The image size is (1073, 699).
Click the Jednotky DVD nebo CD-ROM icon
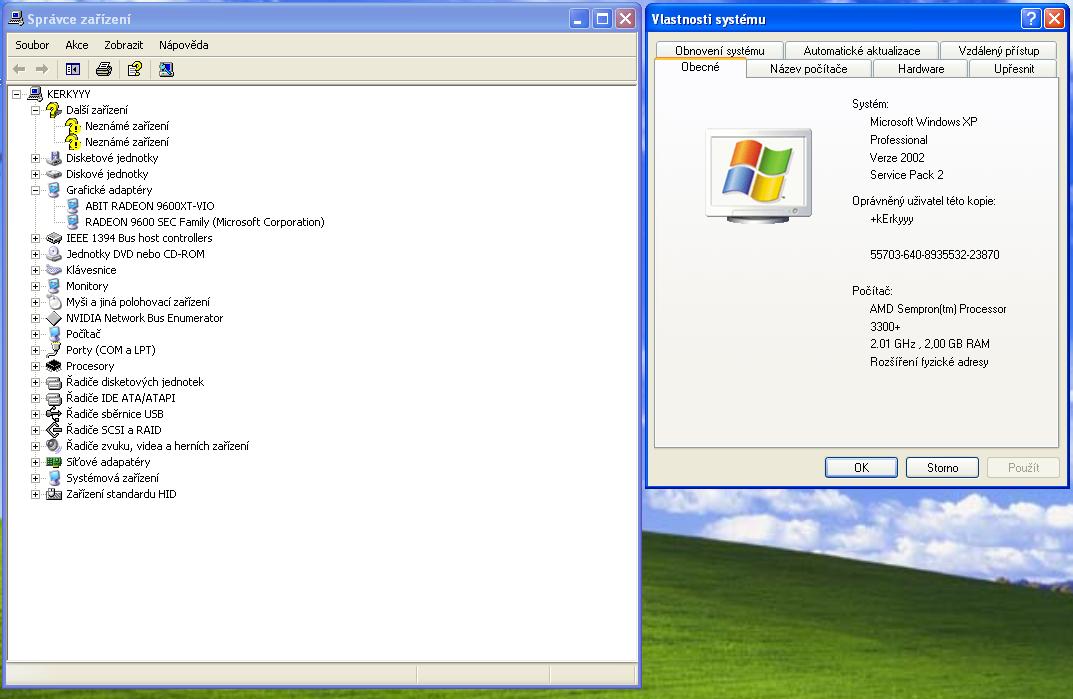coord(53,254)
